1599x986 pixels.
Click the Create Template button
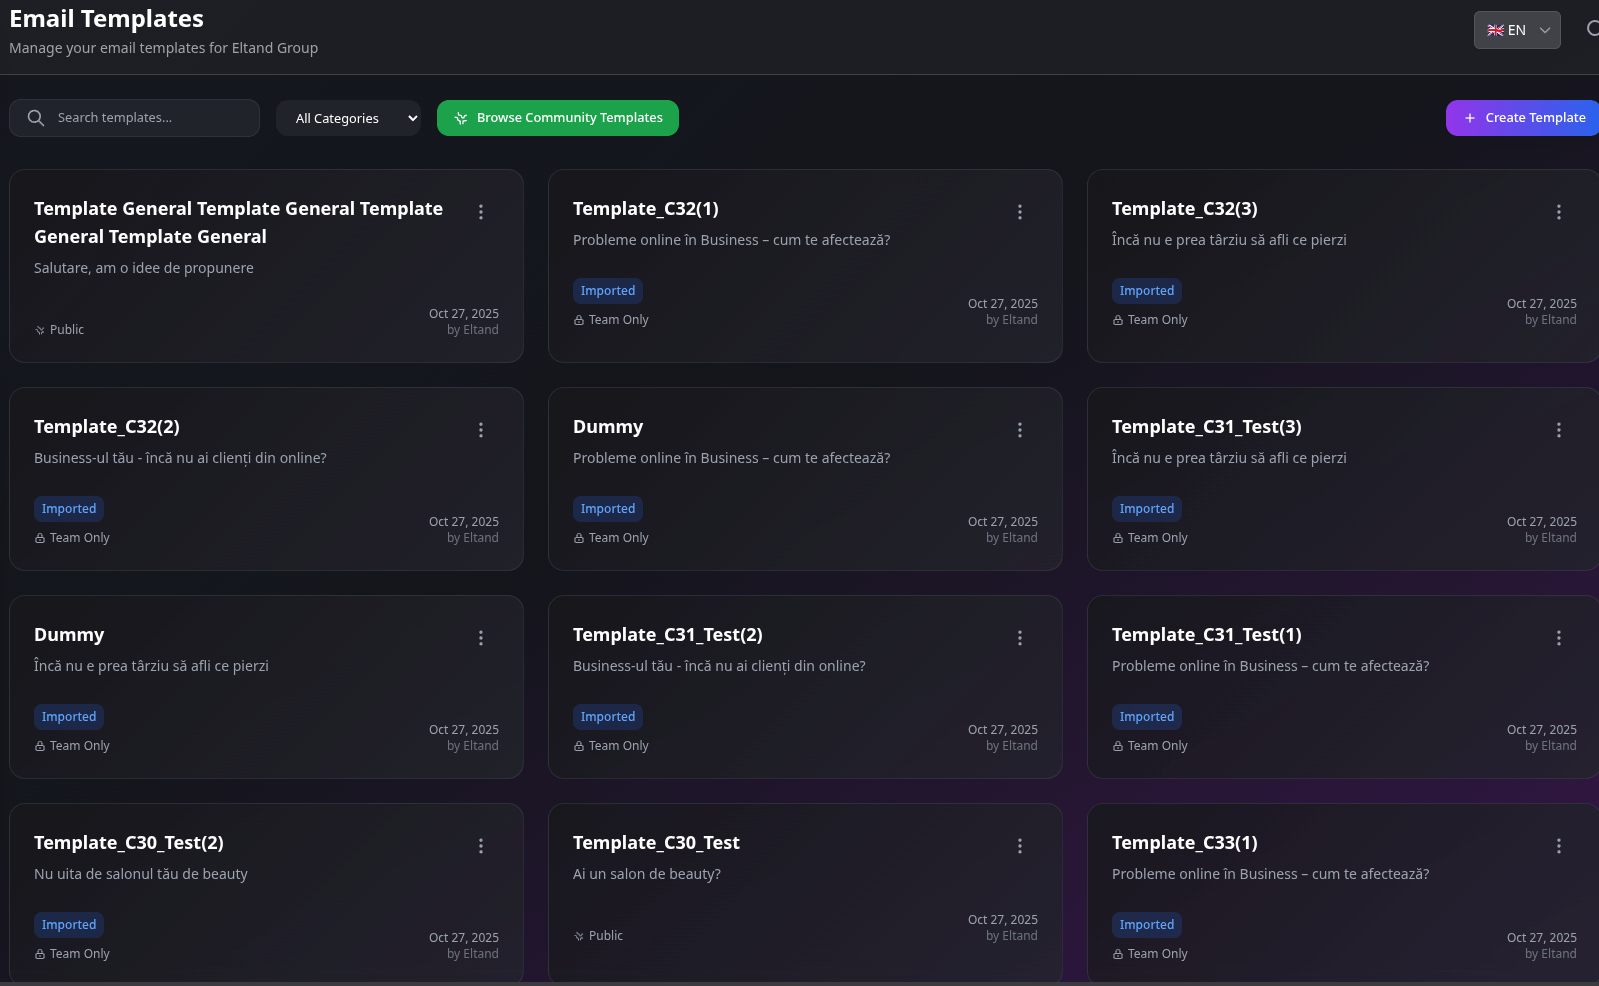(1524, 118)
